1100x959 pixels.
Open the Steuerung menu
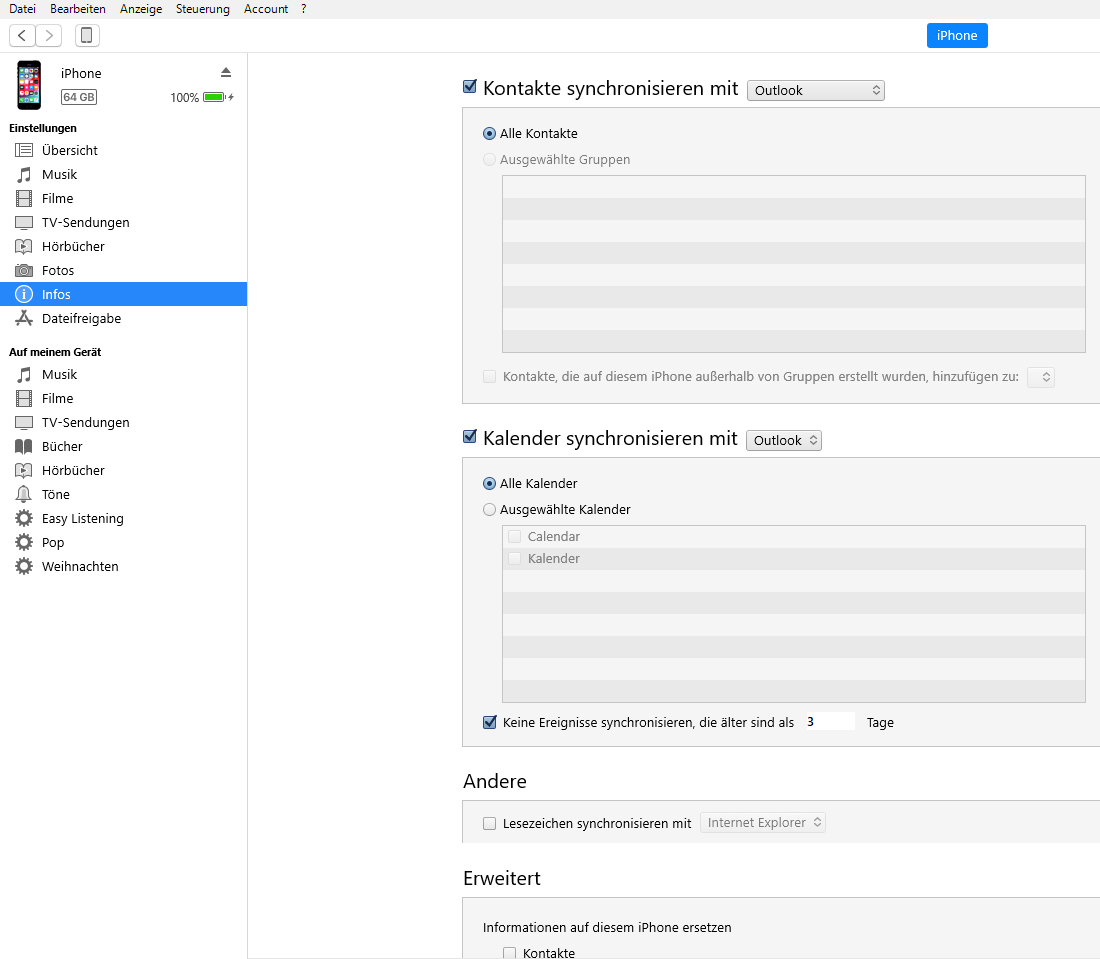[203, 9]
